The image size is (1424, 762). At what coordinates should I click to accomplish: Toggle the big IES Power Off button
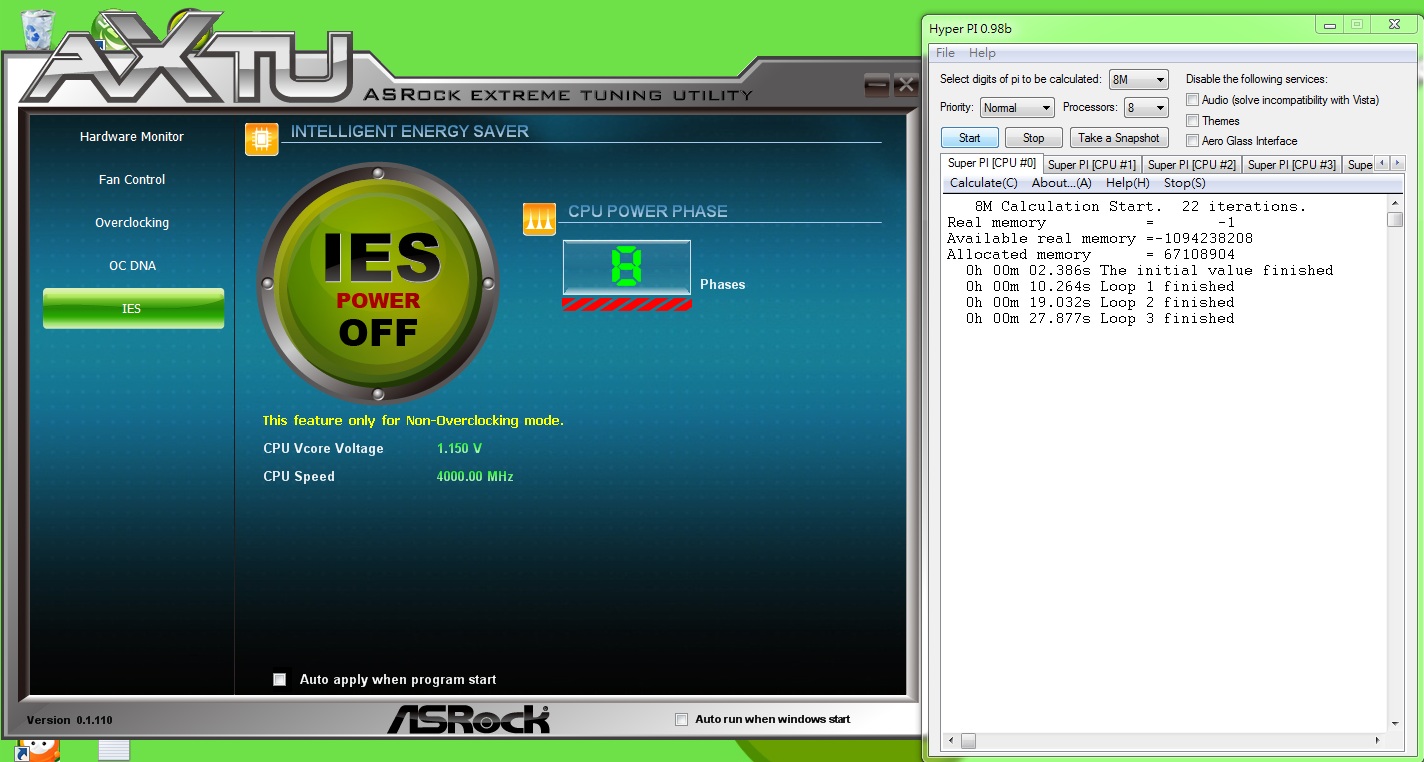click(x=378, y=284)
